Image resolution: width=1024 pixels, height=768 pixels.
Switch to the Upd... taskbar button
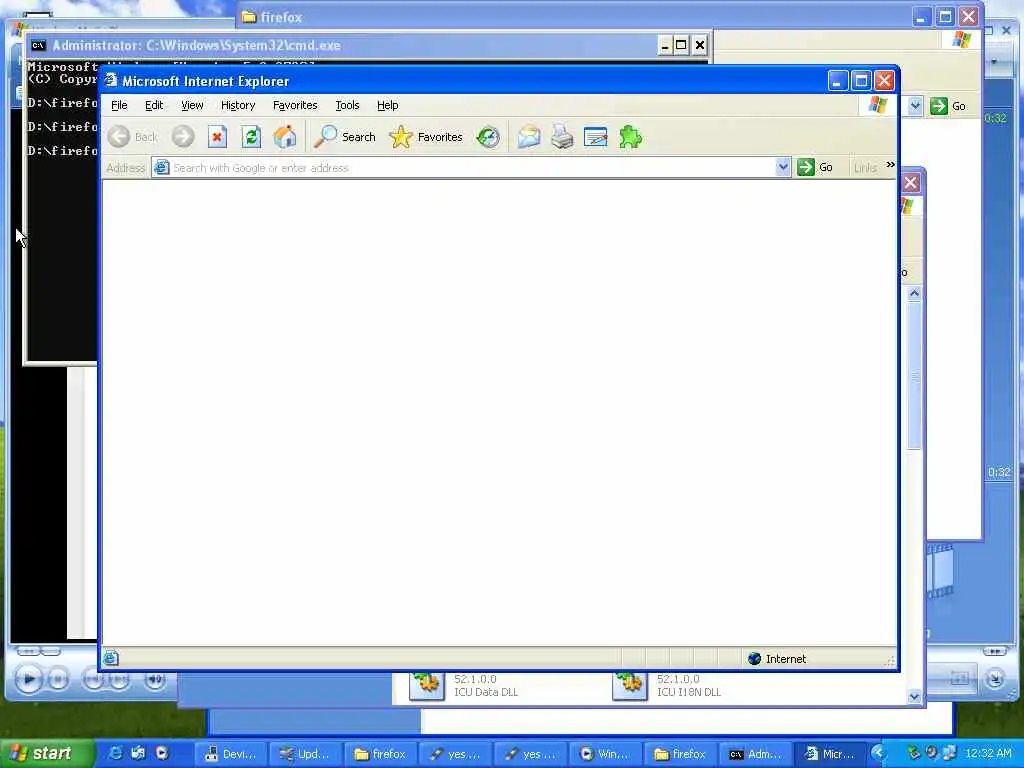pyautogui.click(x=306, y=754)
